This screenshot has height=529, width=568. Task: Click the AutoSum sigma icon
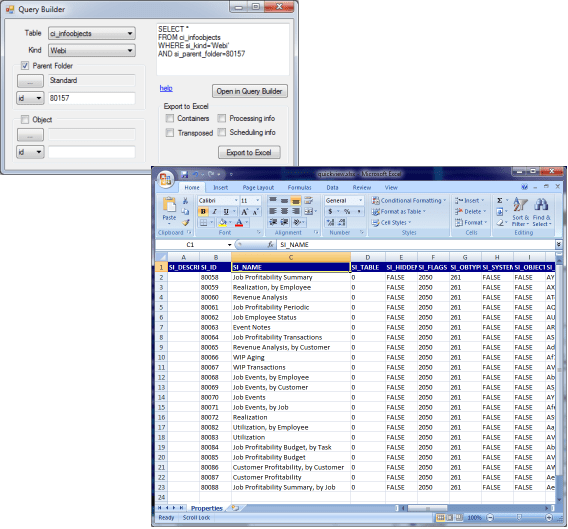pos(500,200)
